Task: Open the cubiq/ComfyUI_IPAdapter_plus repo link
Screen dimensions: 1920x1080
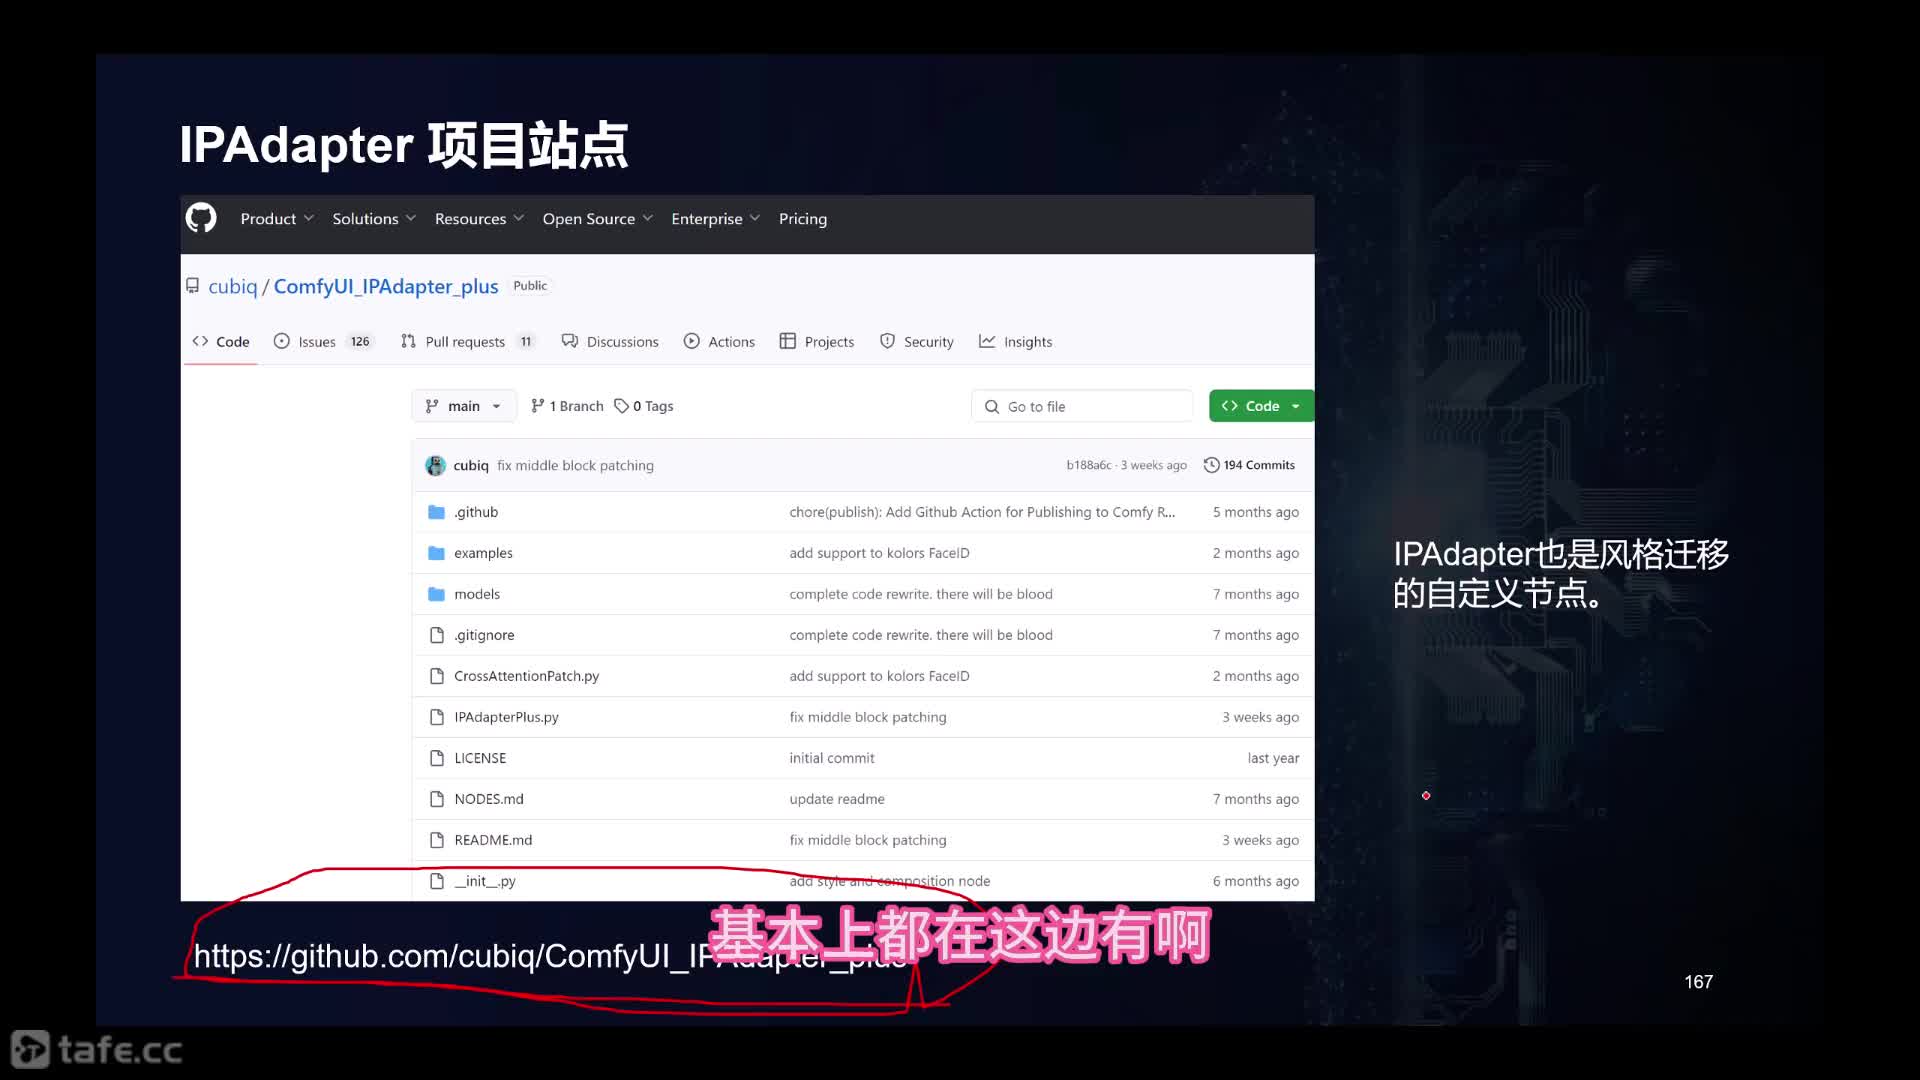Action: click(x=384, y=286)
